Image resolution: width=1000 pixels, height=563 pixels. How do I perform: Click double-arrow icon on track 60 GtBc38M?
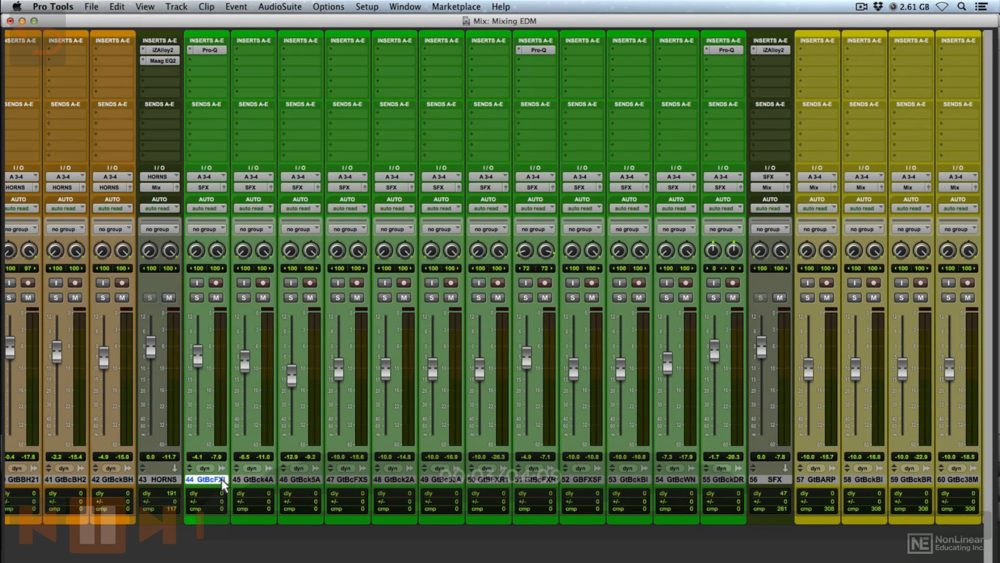coord(973,468)
